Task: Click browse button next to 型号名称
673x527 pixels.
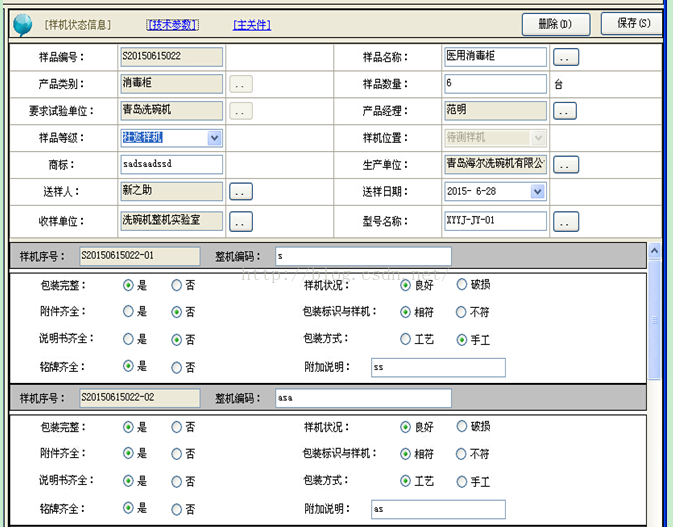Action: point(565,221)
